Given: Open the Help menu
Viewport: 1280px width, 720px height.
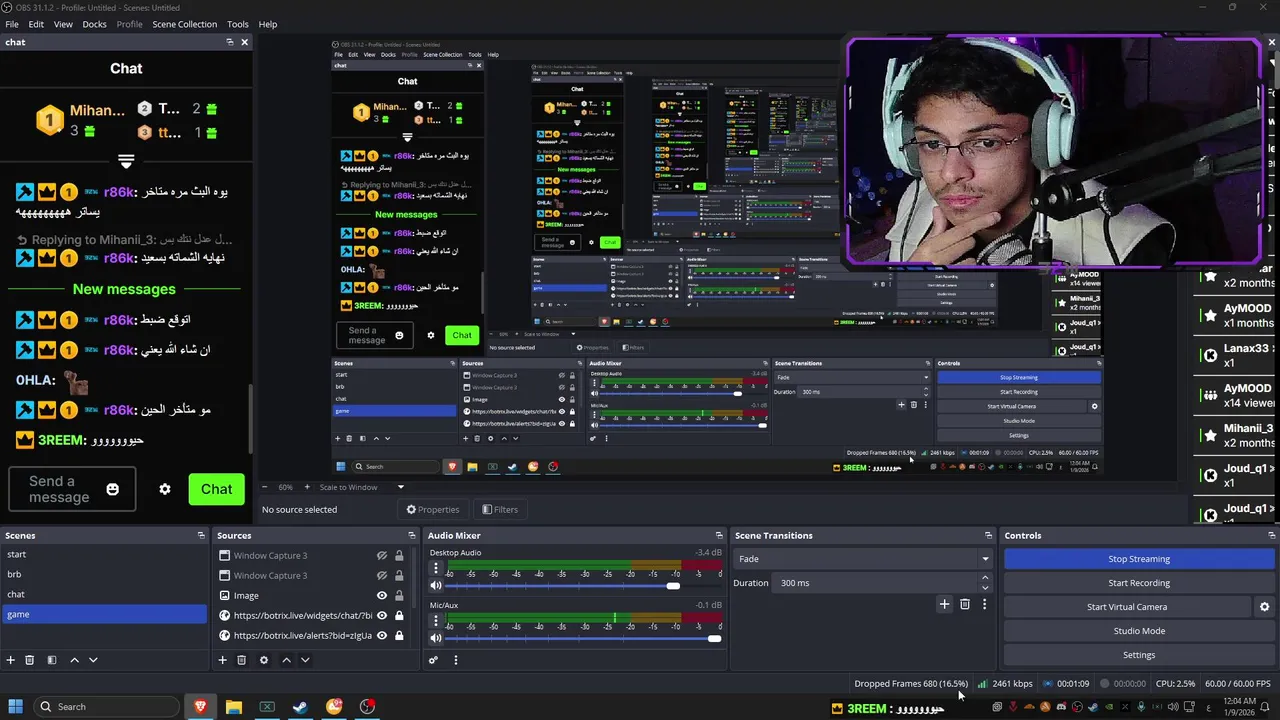Looking at the screenshot, I should click(x=268, y=24).
